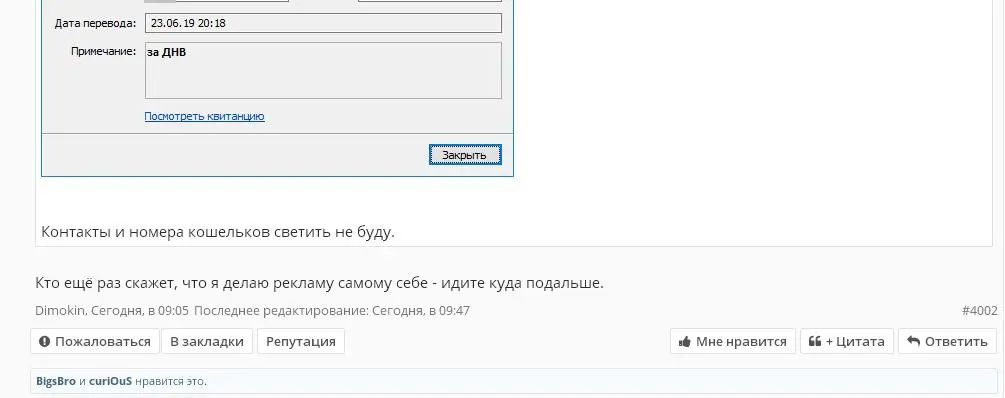Click the post time Сегодня, в 09:05
The height and width of the screenshot is (398, 1005).
pyautogui.click(x=140, y=311)
